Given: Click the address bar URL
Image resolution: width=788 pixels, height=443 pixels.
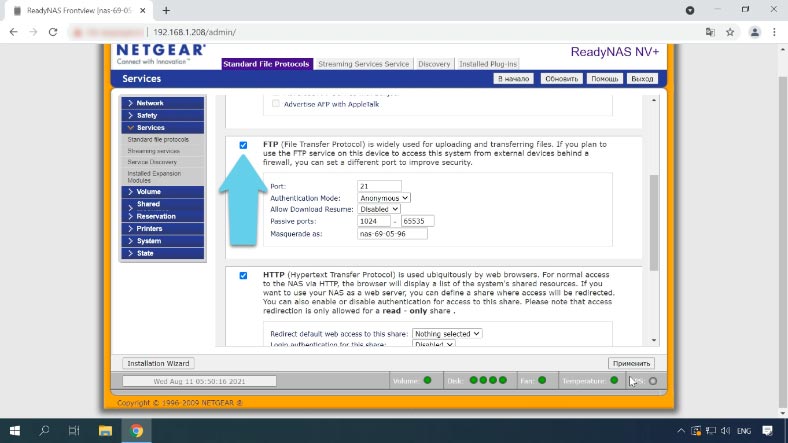Looking at the screenshot, I should click(194, 32).
